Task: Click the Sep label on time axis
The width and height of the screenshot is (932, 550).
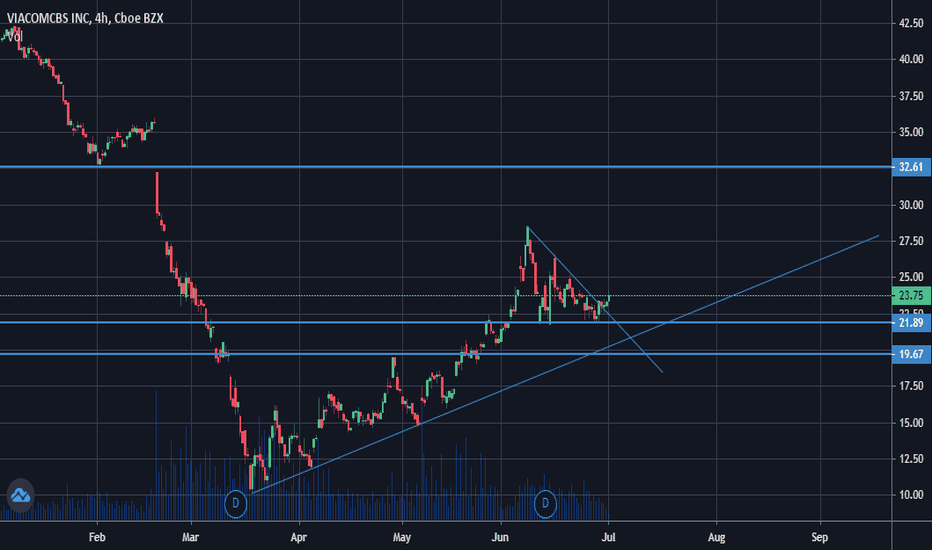Action: (x=819, y=538)
